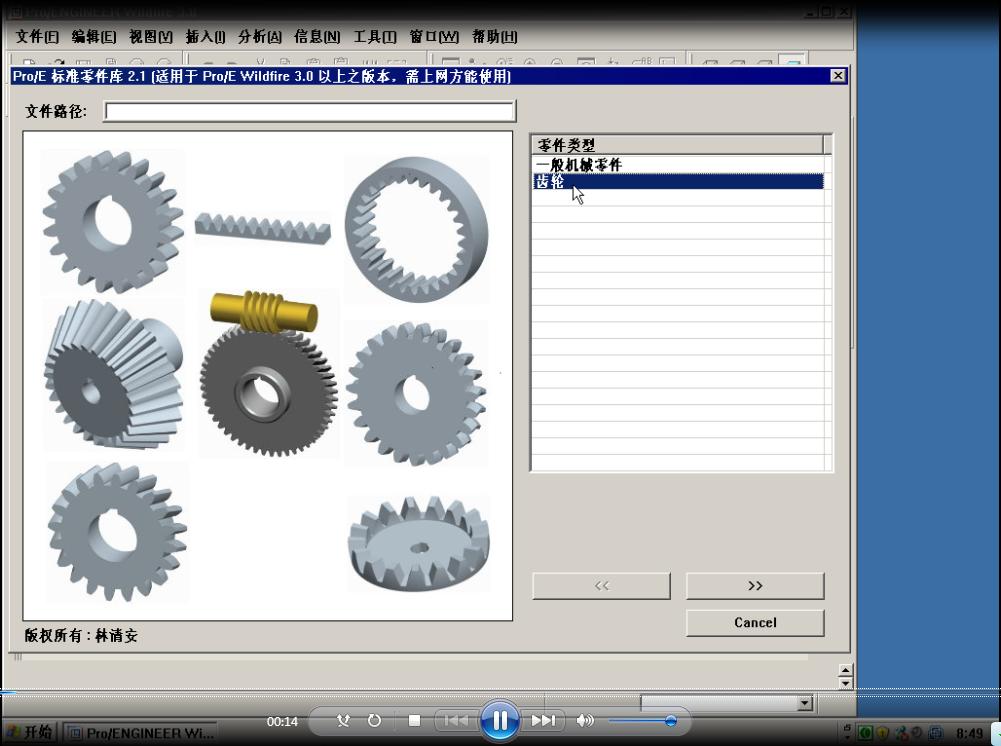The width and height of the screenshot is (1001, 746).
Task: Select the crown gear thumbnail
Action: (x=419, y=544)
